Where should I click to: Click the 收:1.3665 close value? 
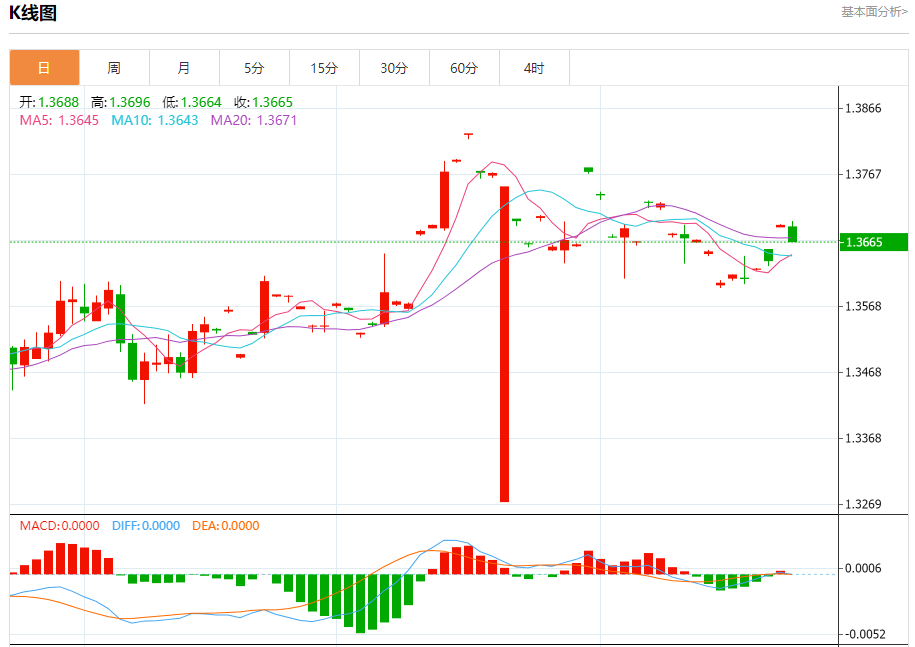coord(263,102)
